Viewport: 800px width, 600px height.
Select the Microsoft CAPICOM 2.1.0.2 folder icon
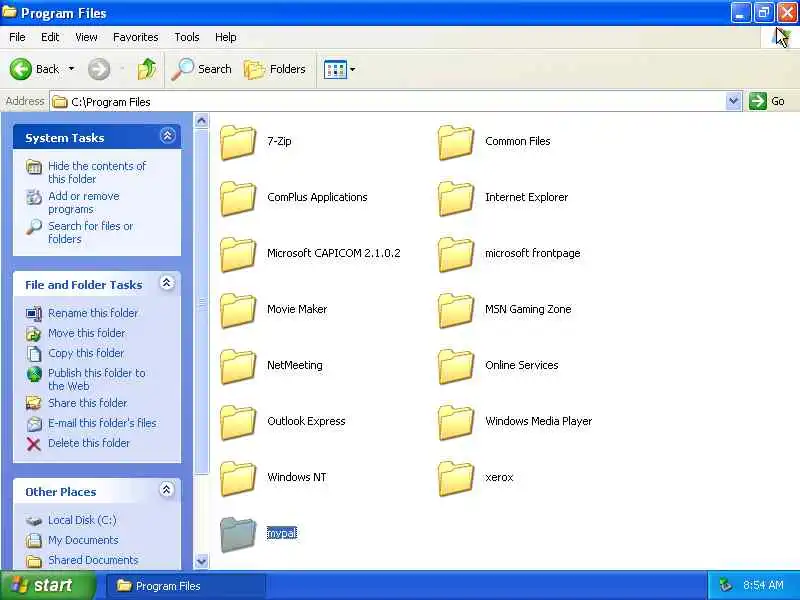point(238,255)
